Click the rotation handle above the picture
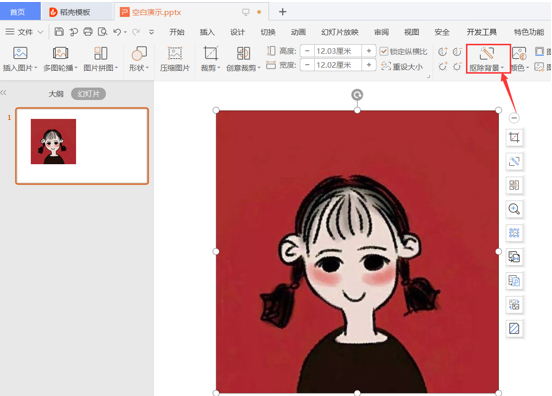Screen dimensions: 552x396 pyautogui.click(x=357, y=95)
